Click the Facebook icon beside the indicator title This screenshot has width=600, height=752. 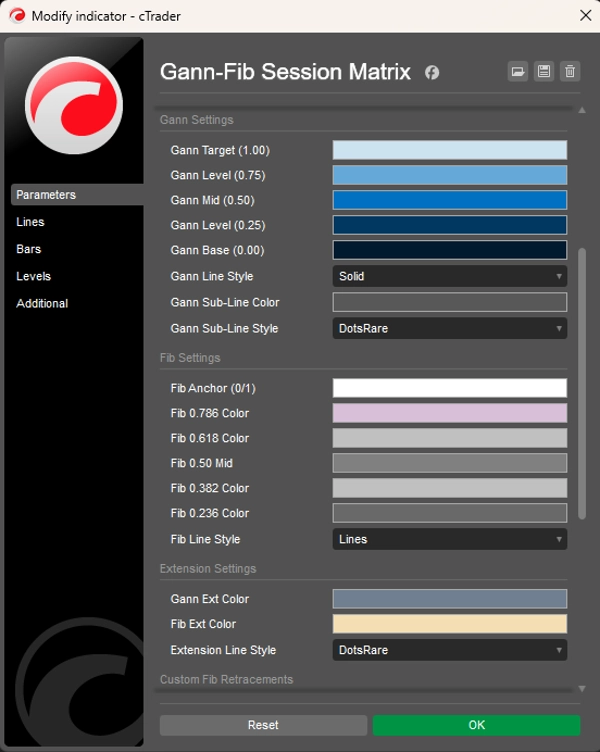[432, 72]
